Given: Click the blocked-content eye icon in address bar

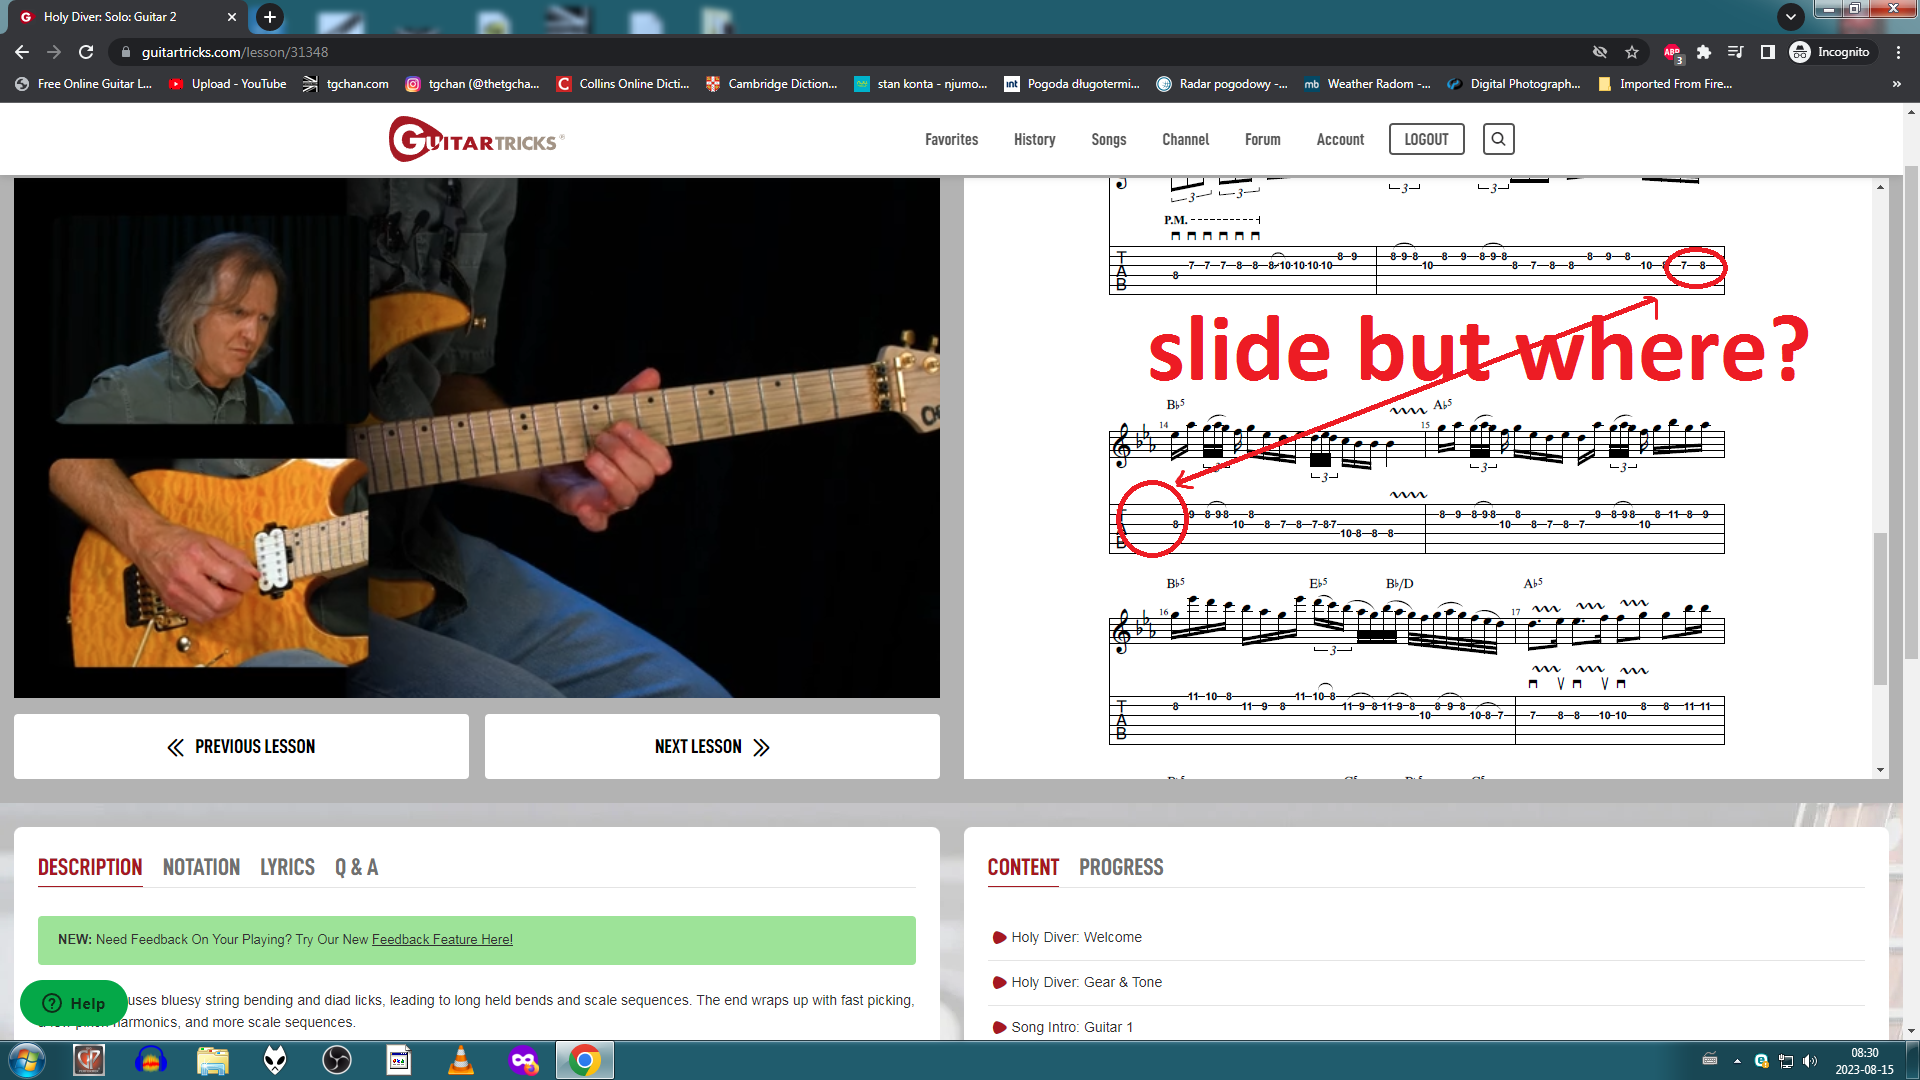Looking at the screenshot, I should [1600, 52].
